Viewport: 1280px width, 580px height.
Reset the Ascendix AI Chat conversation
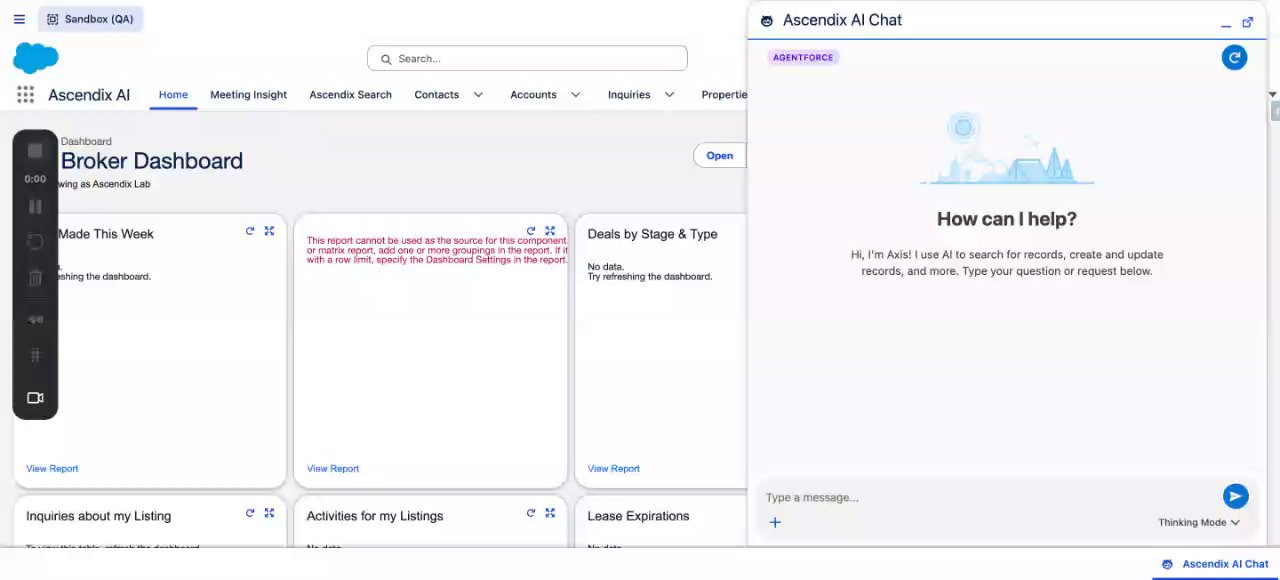pos(1234,57)
